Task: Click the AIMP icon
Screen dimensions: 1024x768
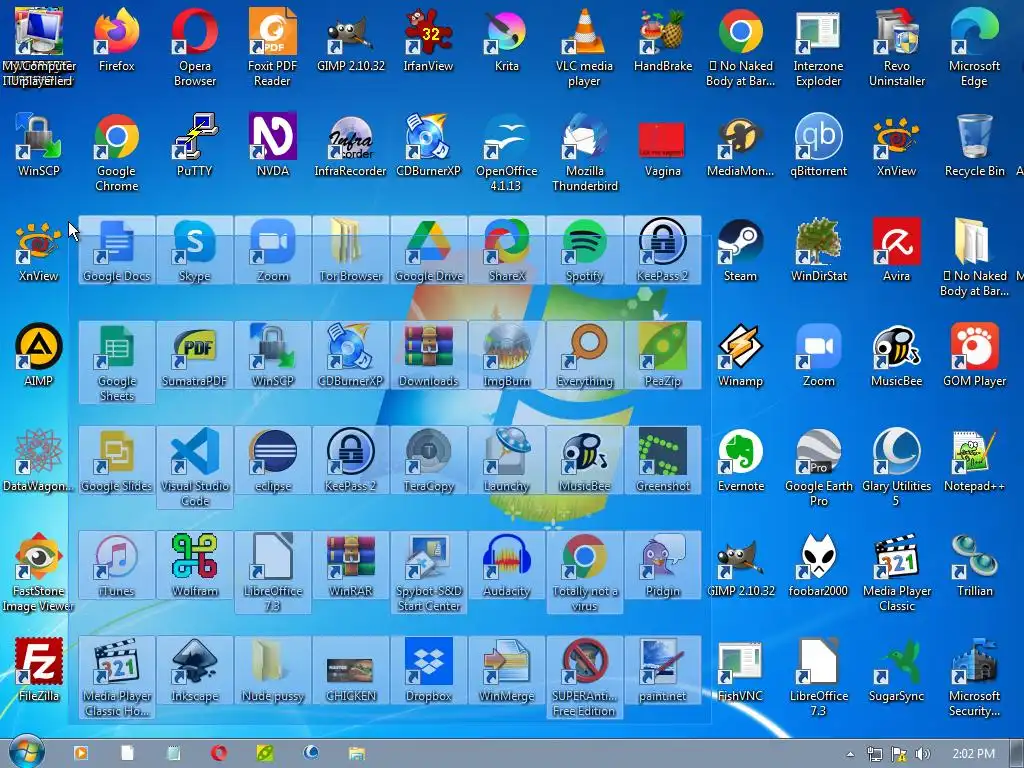Action: pos(39,355)
